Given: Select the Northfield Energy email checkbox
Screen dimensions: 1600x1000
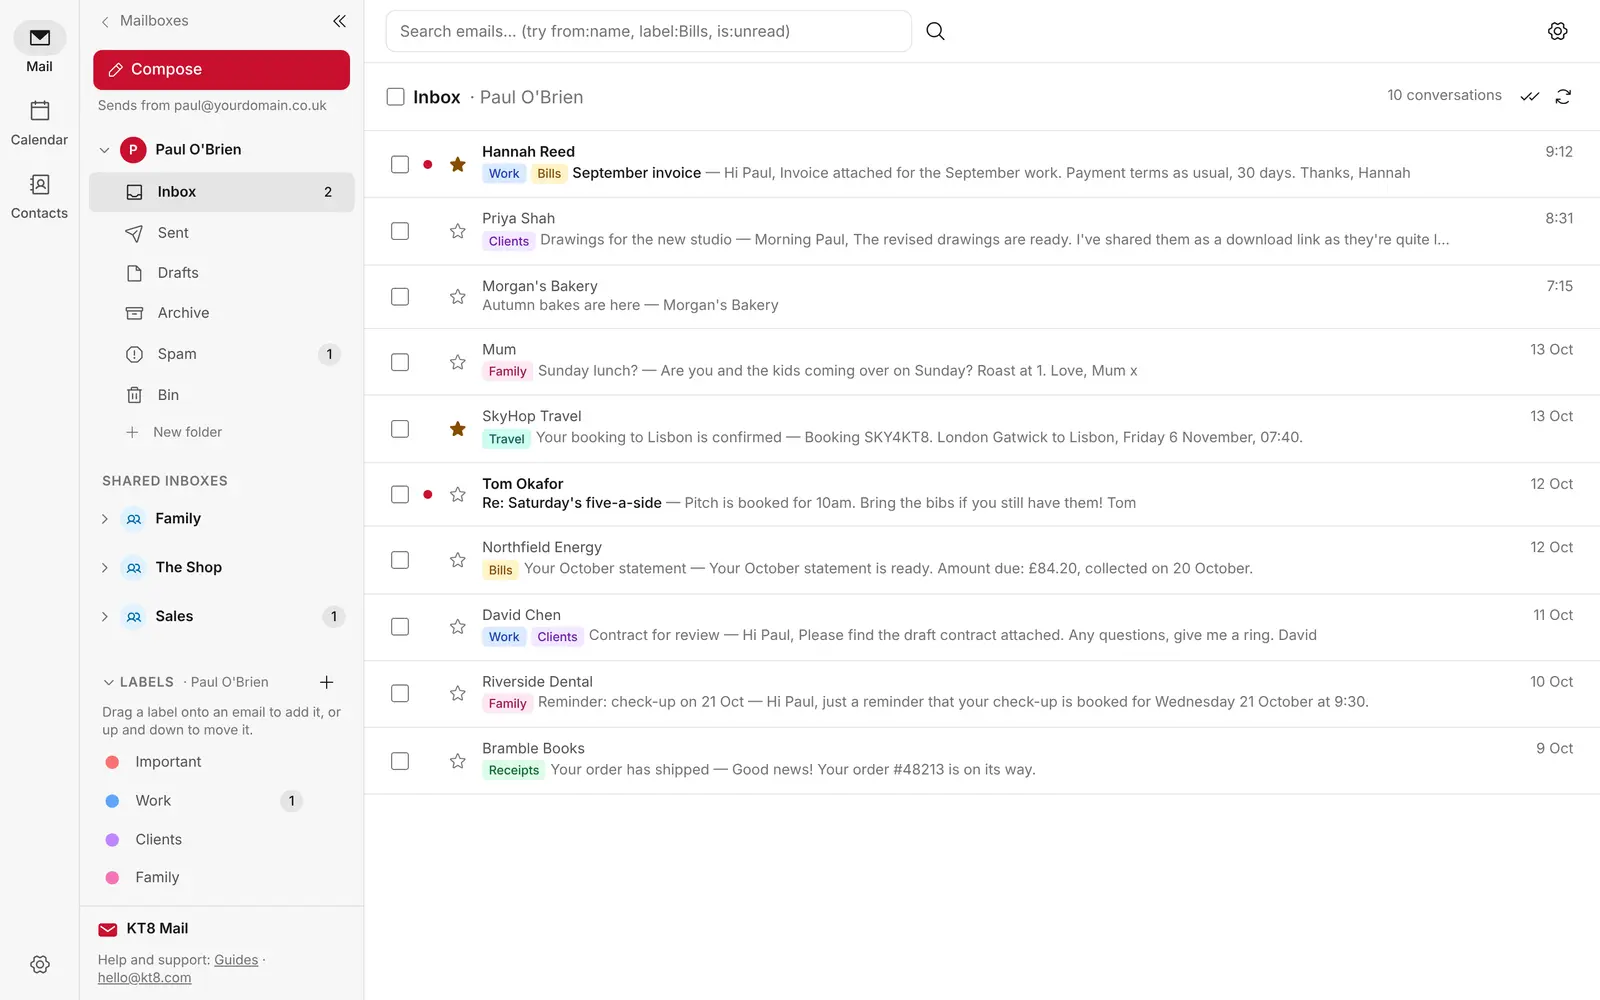Looking at the screenshot, I should click(400, 560).
